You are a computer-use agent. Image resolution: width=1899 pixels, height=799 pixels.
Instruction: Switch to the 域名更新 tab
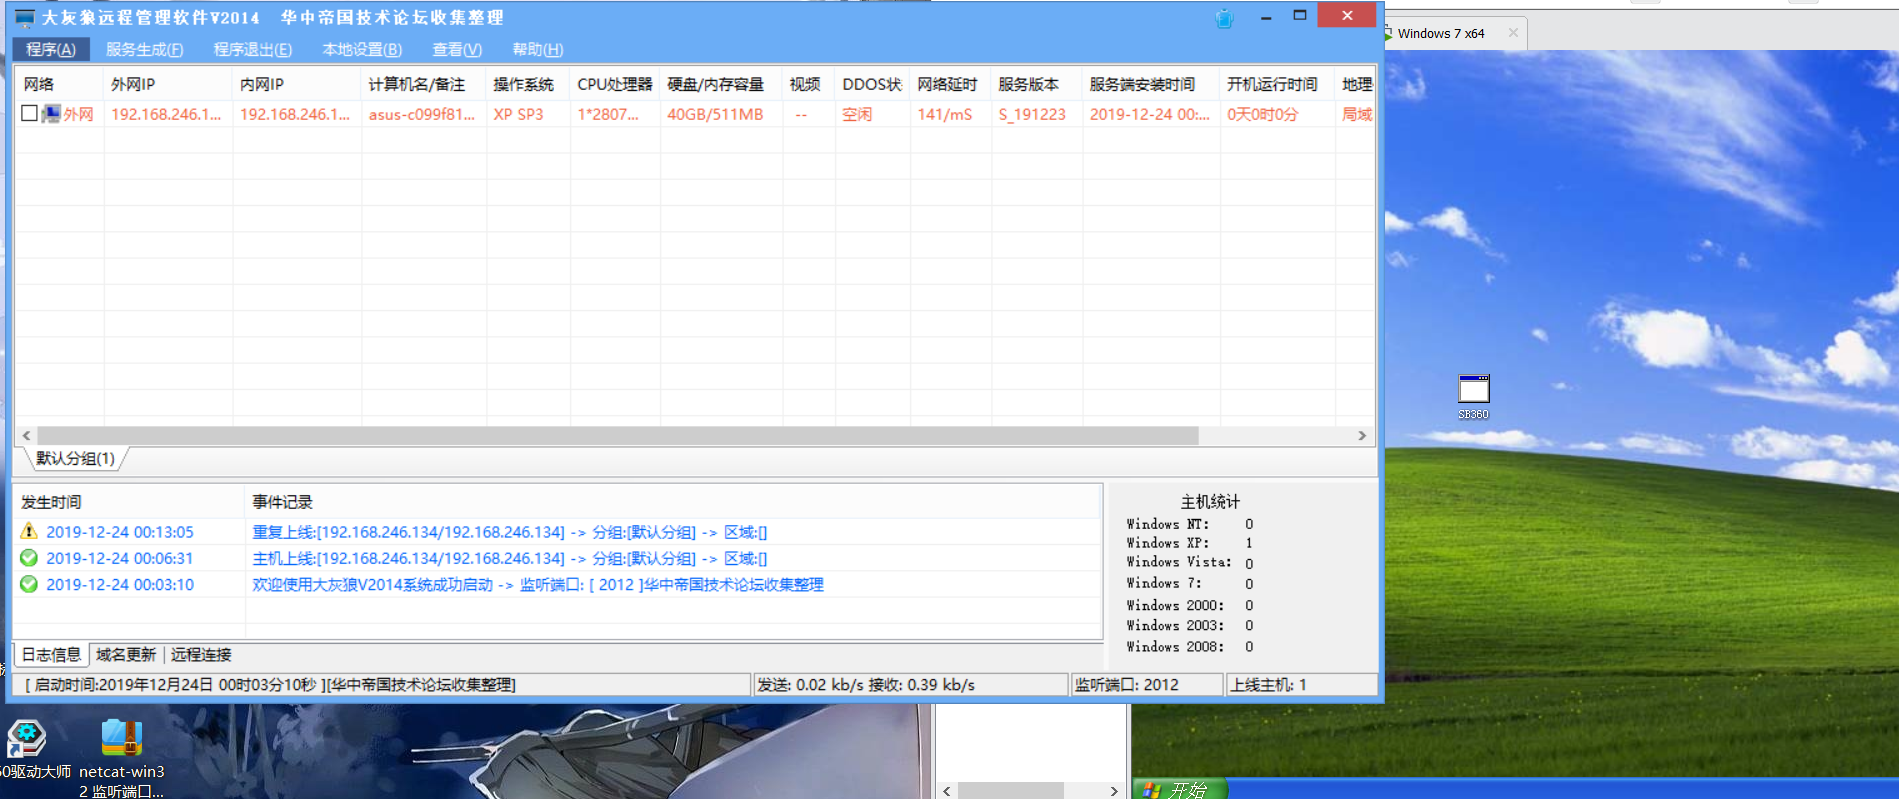click(x=126, y=655)
